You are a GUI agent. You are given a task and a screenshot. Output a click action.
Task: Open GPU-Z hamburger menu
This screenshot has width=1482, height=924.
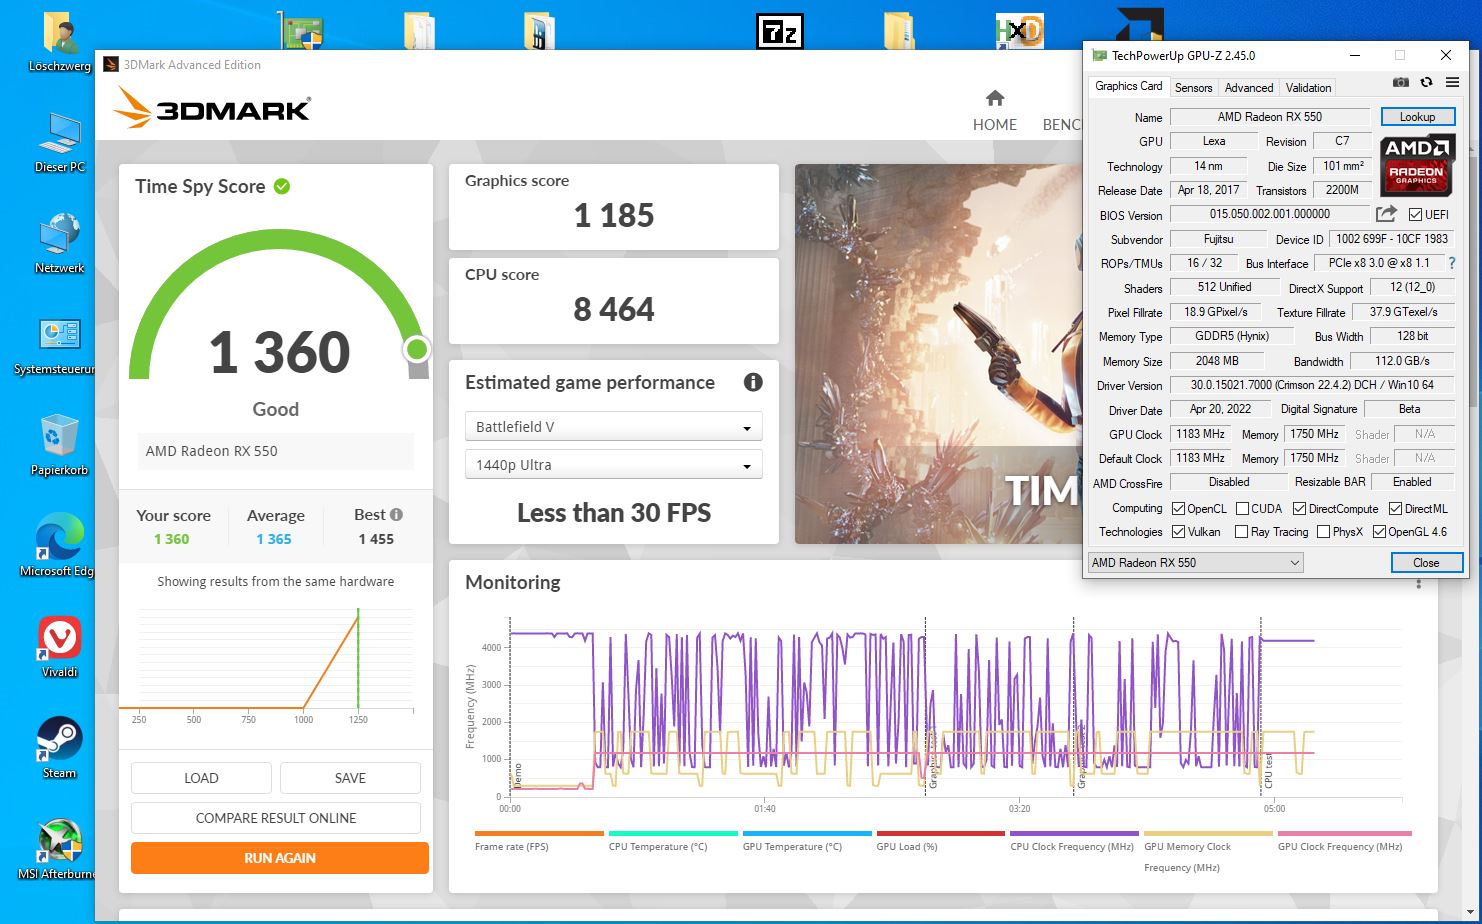[x=1452, y=82]
